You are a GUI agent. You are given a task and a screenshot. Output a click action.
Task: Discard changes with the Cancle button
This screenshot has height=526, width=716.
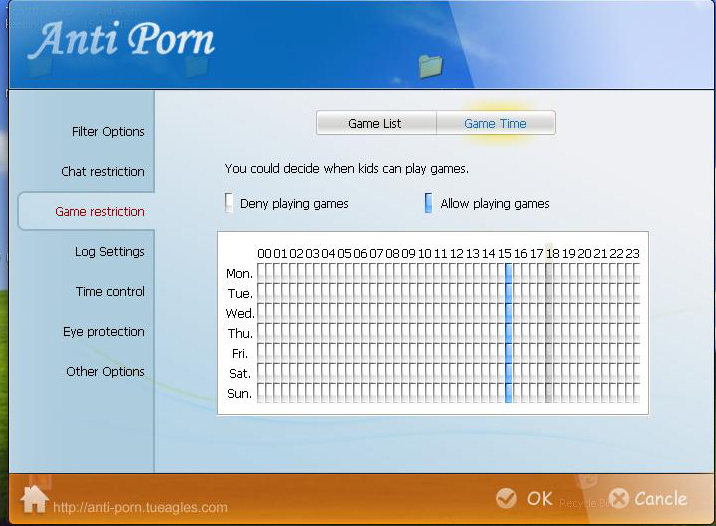(x=648, y=498)
